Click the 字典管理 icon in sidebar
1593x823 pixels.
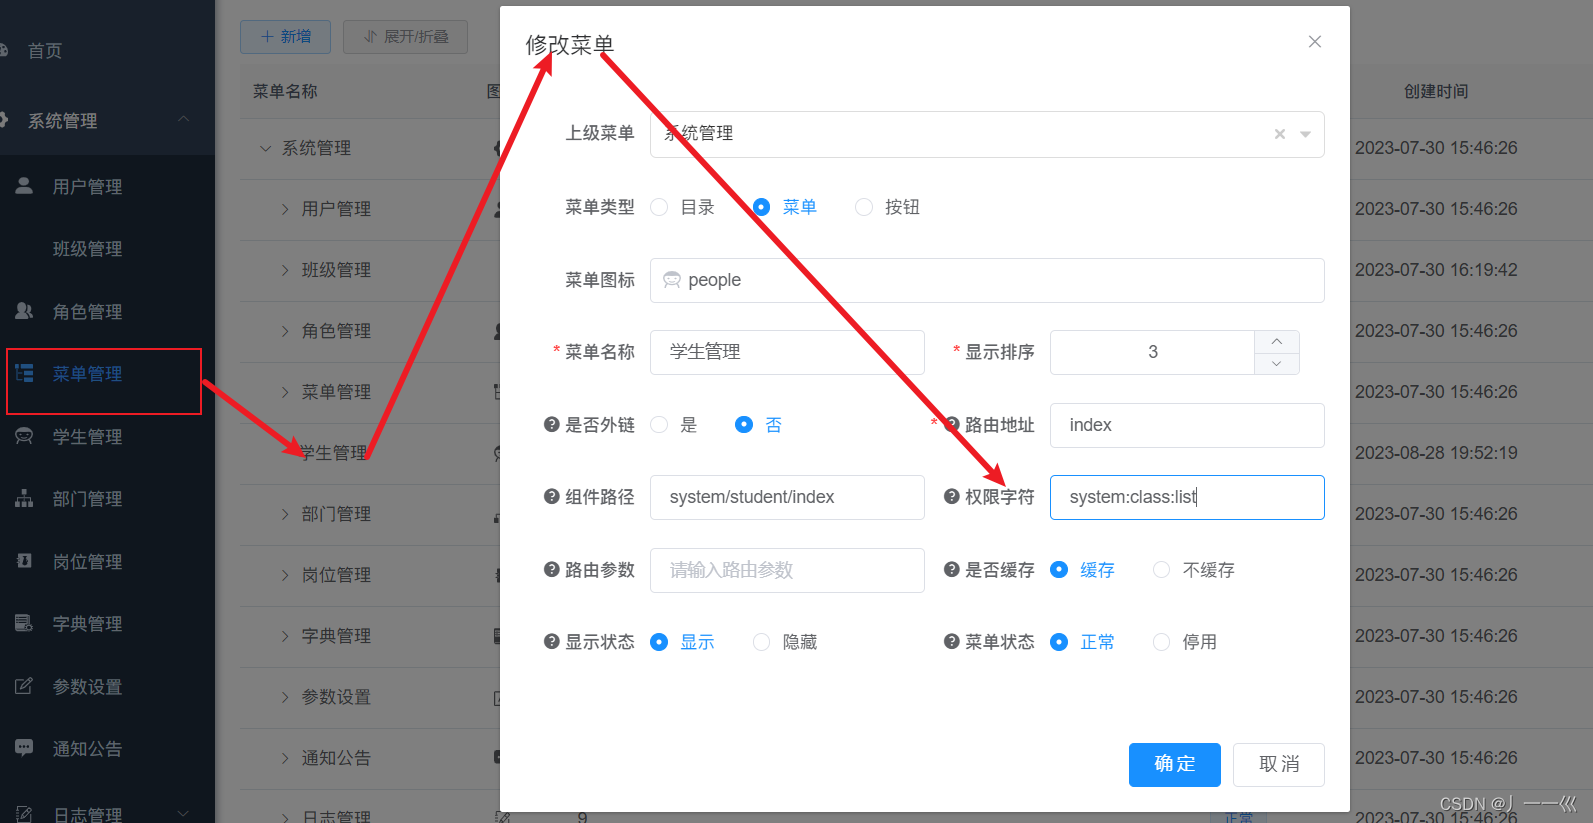(x=24, y=623)
